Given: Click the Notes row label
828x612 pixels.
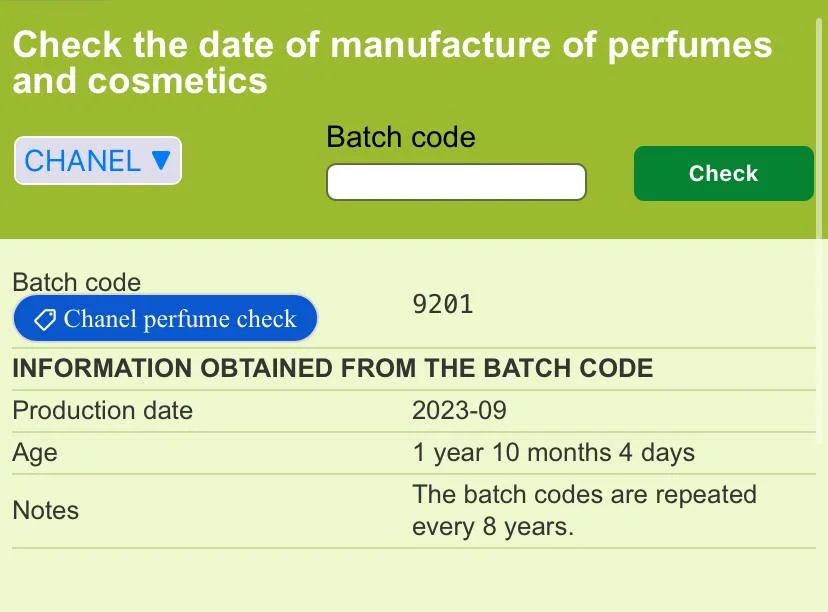Looking at the screenshot, I should (x=45, y=510).
